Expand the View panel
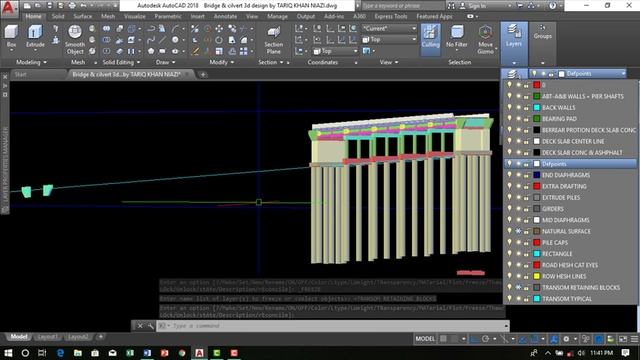The image size is (640, 360). [389, 62]
